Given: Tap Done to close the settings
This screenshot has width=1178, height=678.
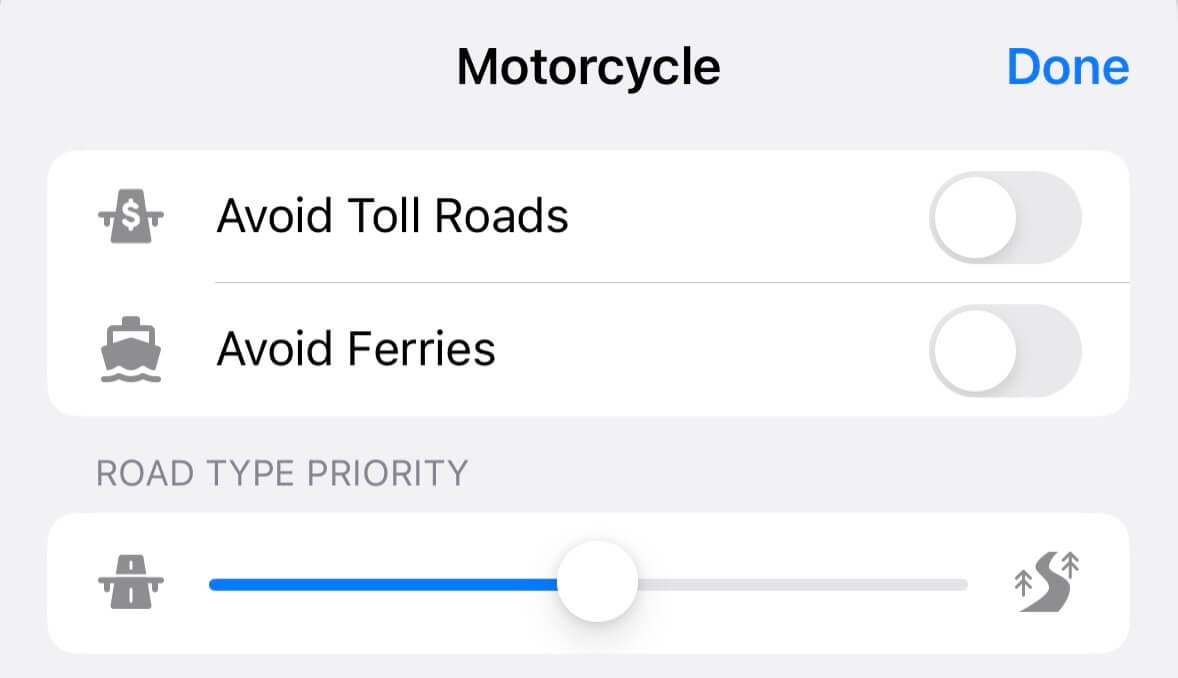Looking at the screenshot, I should click(1068, 66).
